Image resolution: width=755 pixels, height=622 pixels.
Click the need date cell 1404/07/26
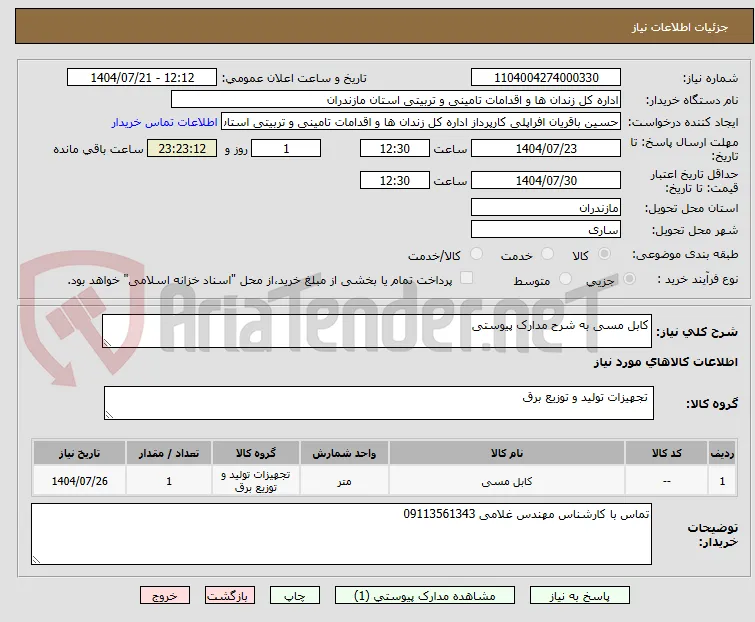tap(79, 481)
